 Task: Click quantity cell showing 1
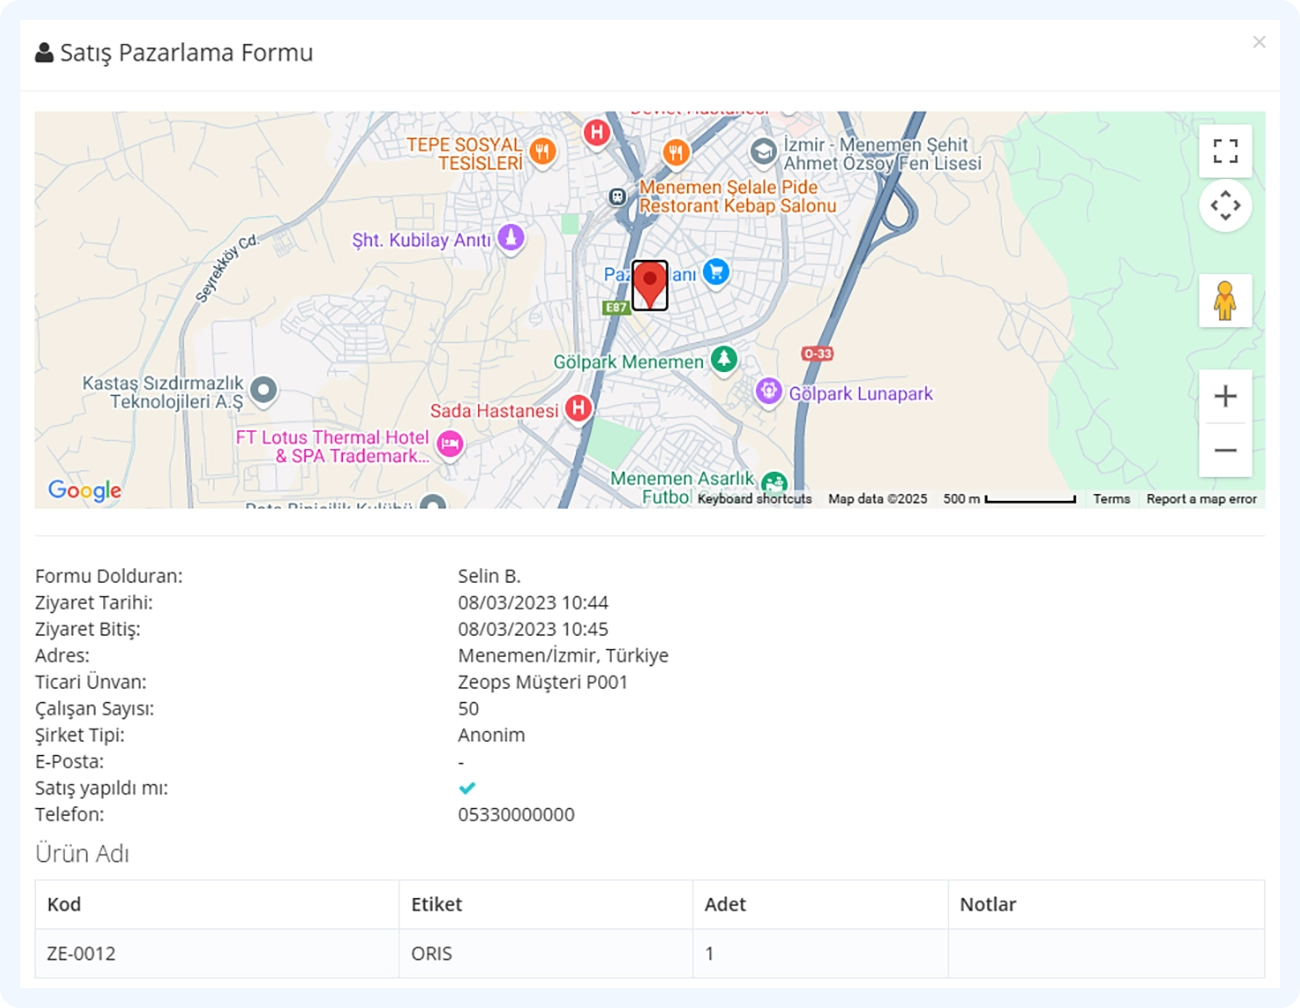tap(820, 953)
